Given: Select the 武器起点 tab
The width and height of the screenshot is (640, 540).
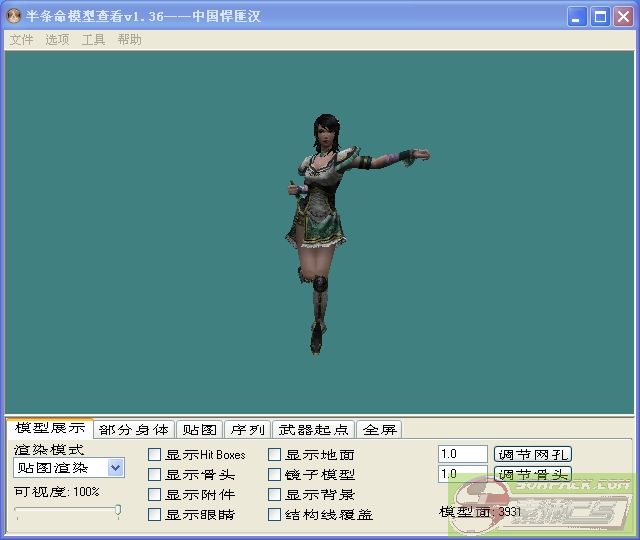Looking at the screenshot, I should 313,430.
